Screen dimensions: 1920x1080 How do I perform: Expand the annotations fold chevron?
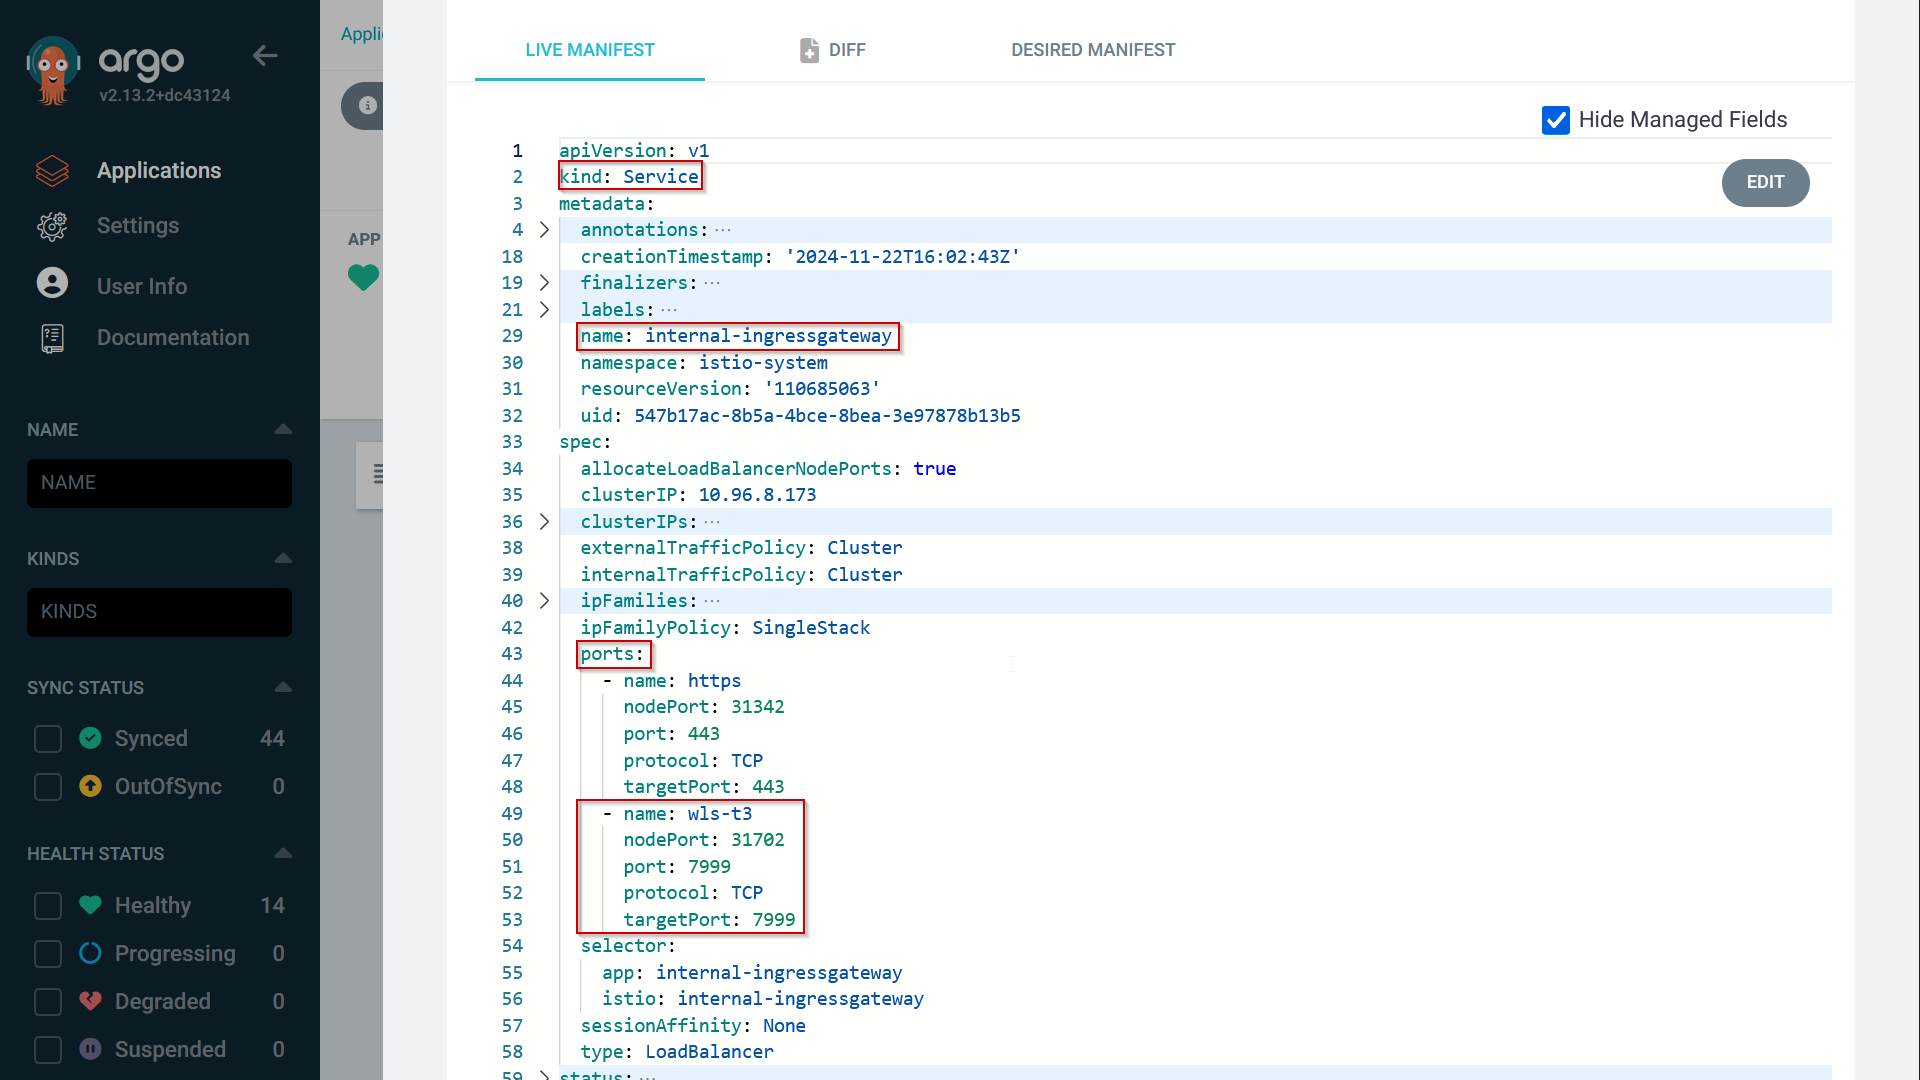[x=544, y=230]
